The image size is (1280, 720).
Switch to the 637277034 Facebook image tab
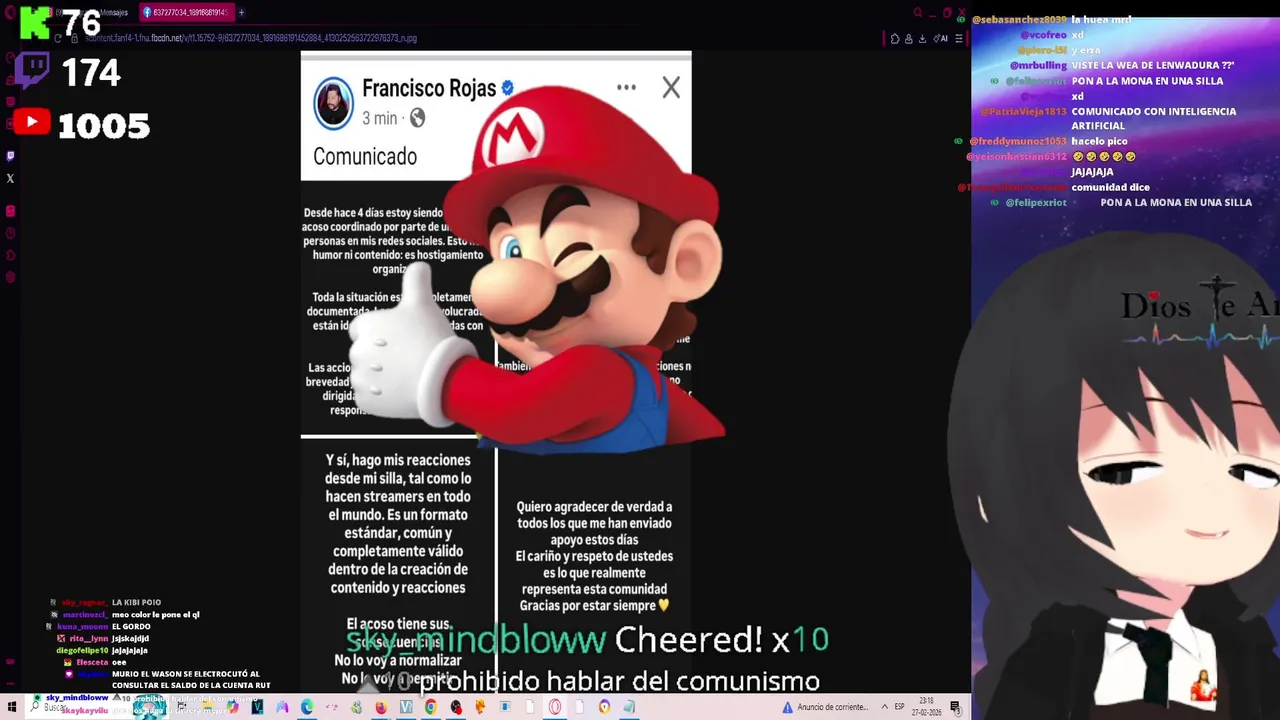186,12
